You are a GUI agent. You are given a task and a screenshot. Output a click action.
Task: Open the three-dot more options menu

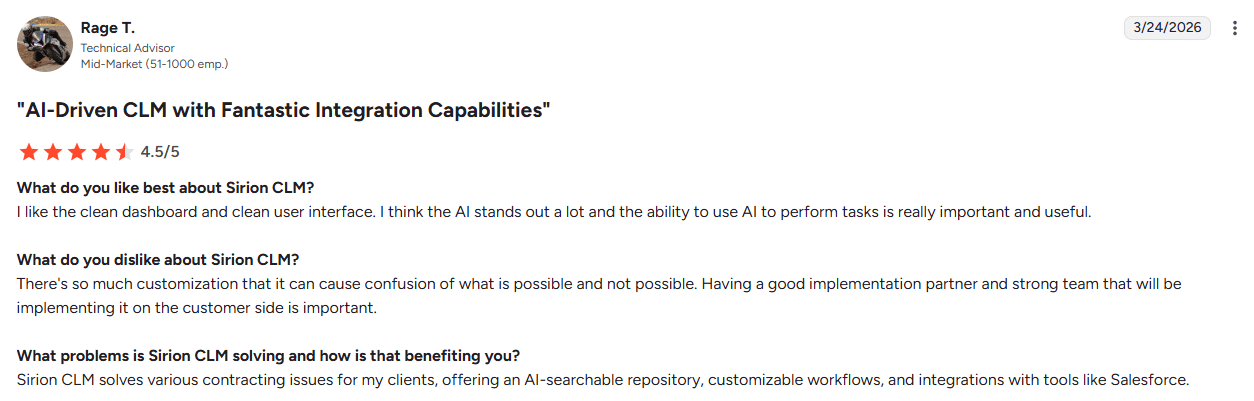point(1234,28)
